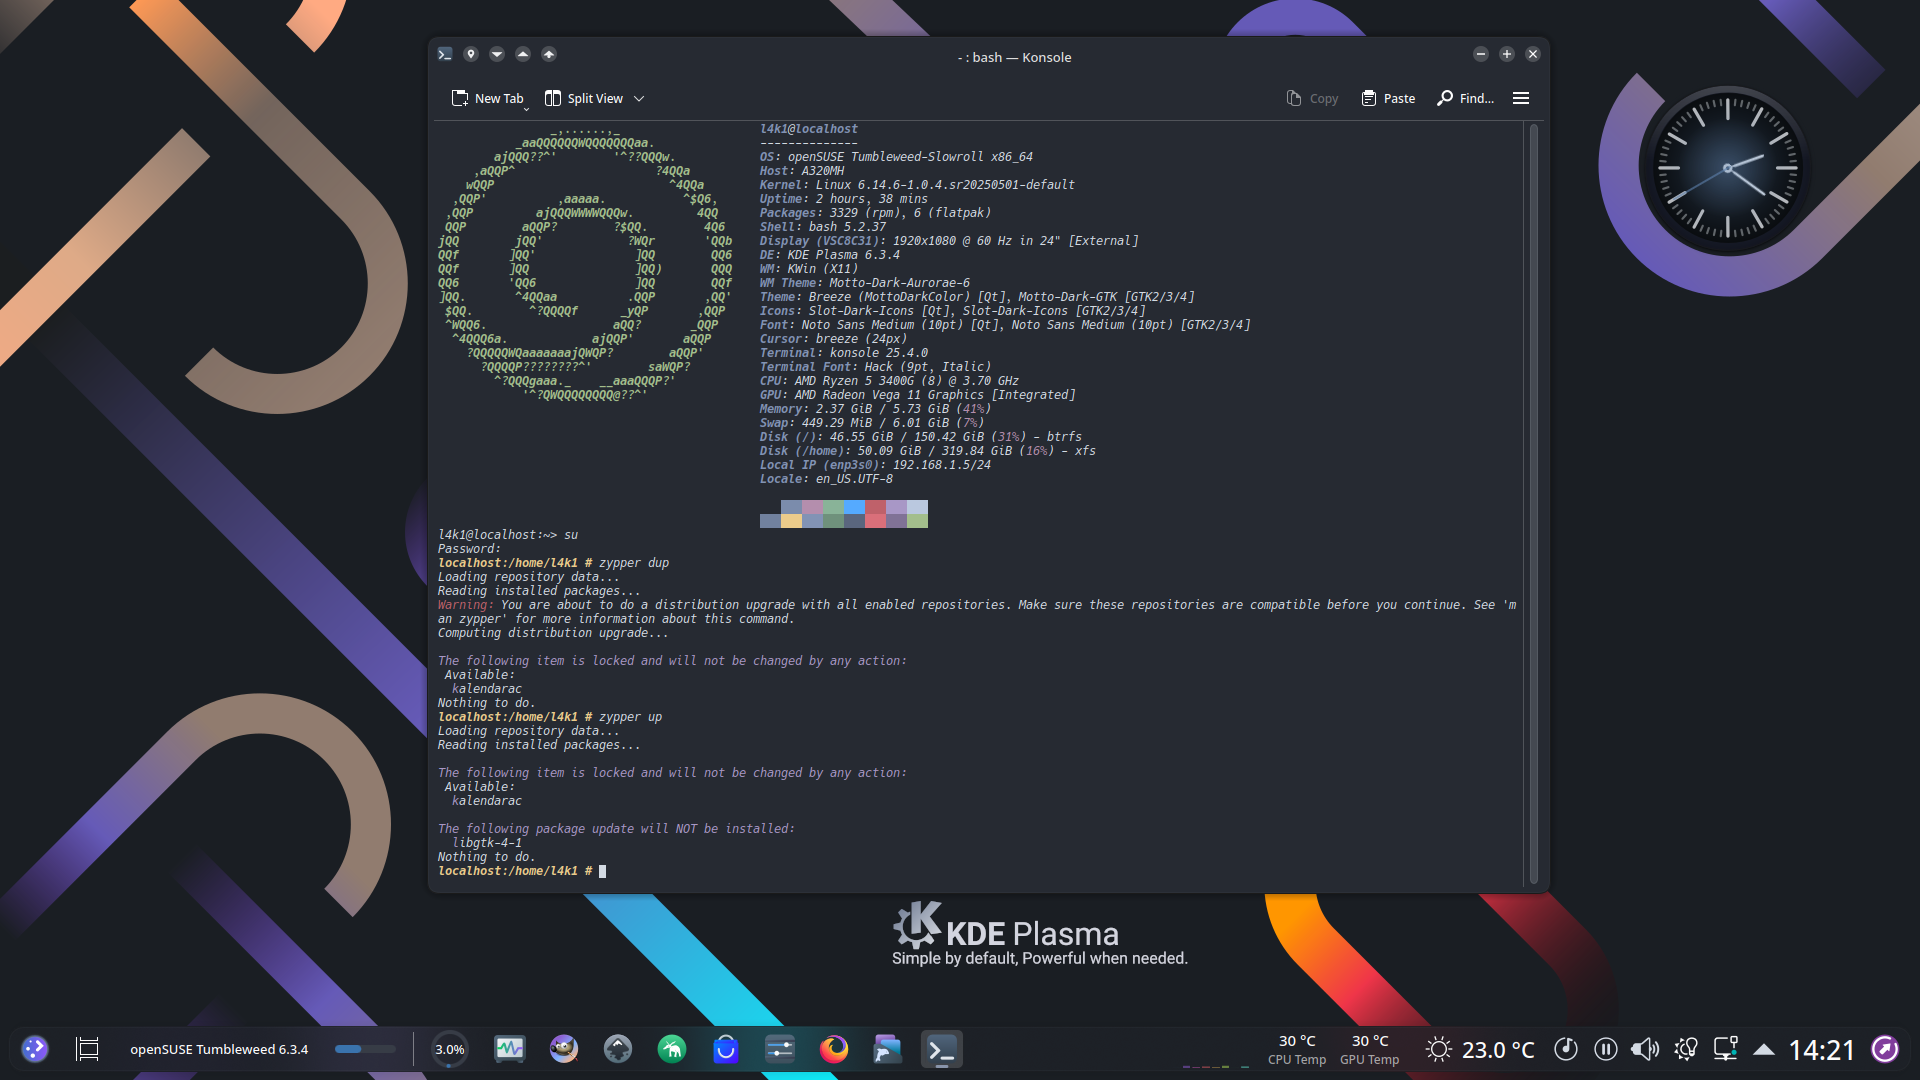Click the 'libgtk-4-1' package name

click(487, 843)
